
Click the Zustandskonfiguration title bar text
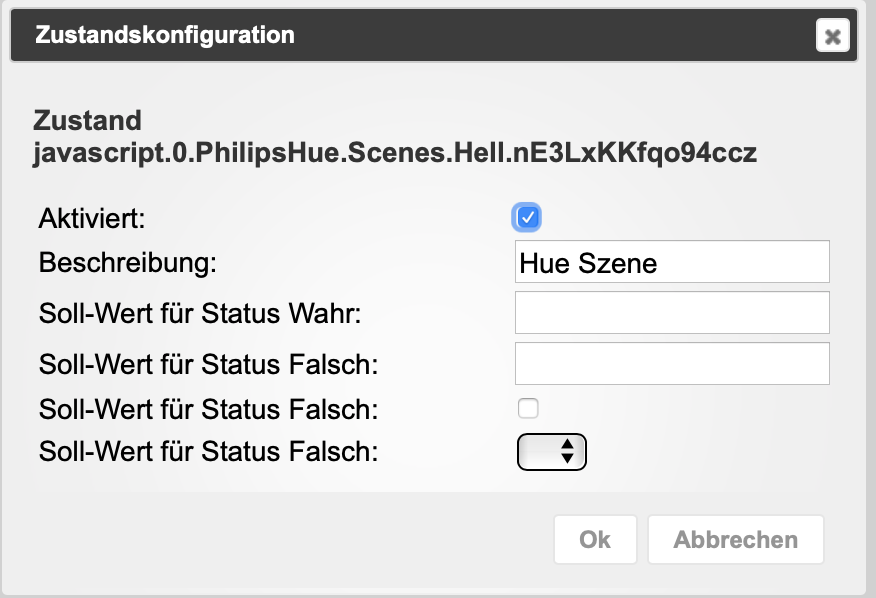click(x=165, y=36)
